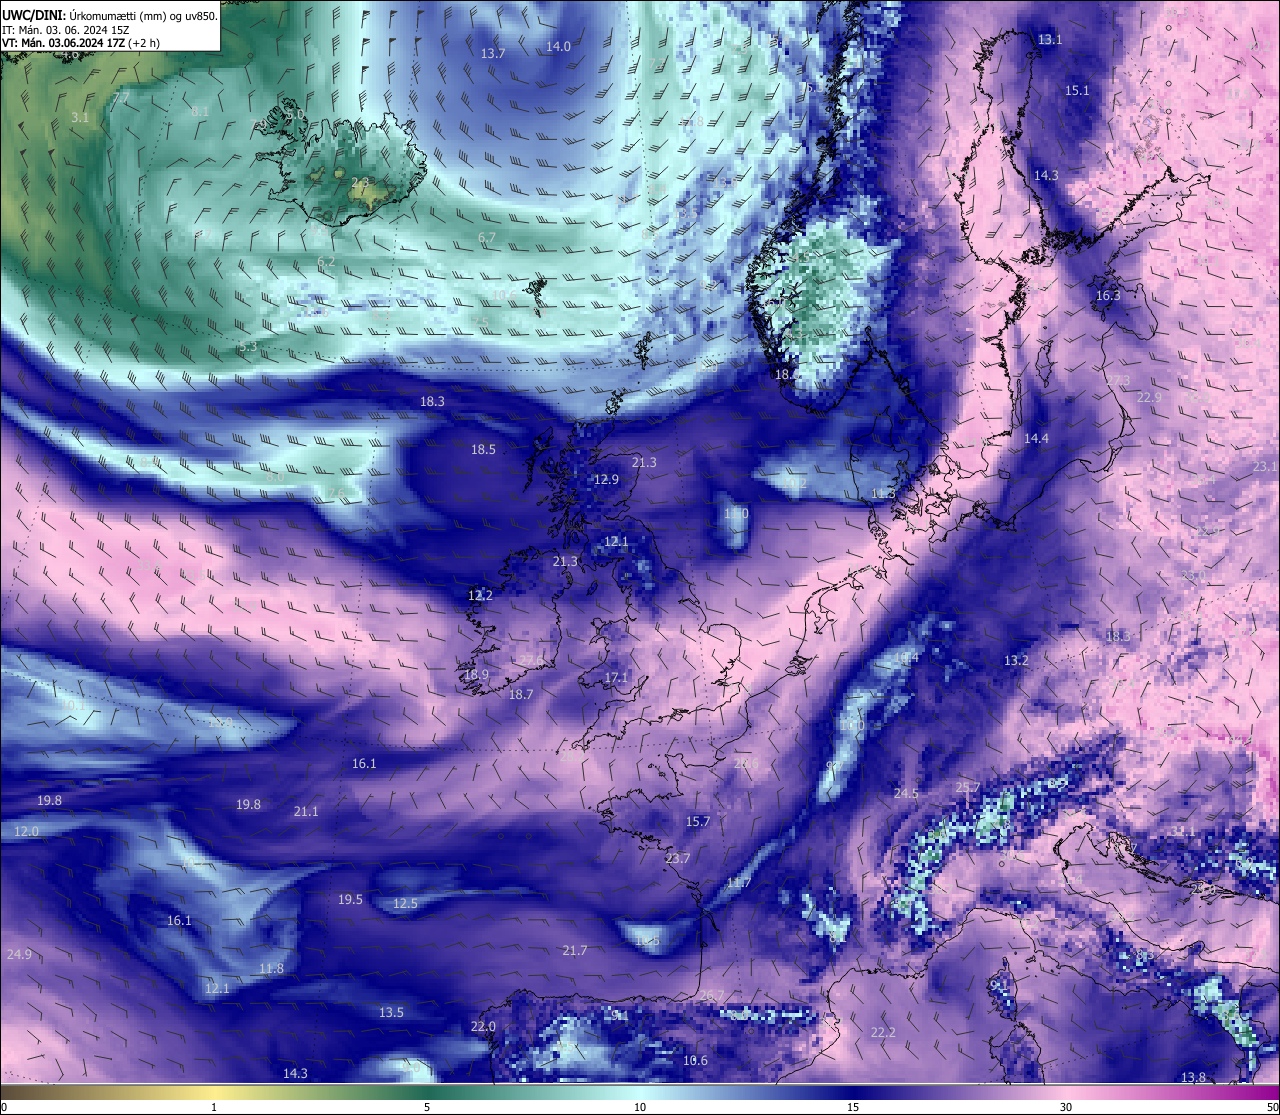The width and height of the screenshot is (1280, 1115).
Task: Click the map value 16.3
Action: tap(1108, 295)
